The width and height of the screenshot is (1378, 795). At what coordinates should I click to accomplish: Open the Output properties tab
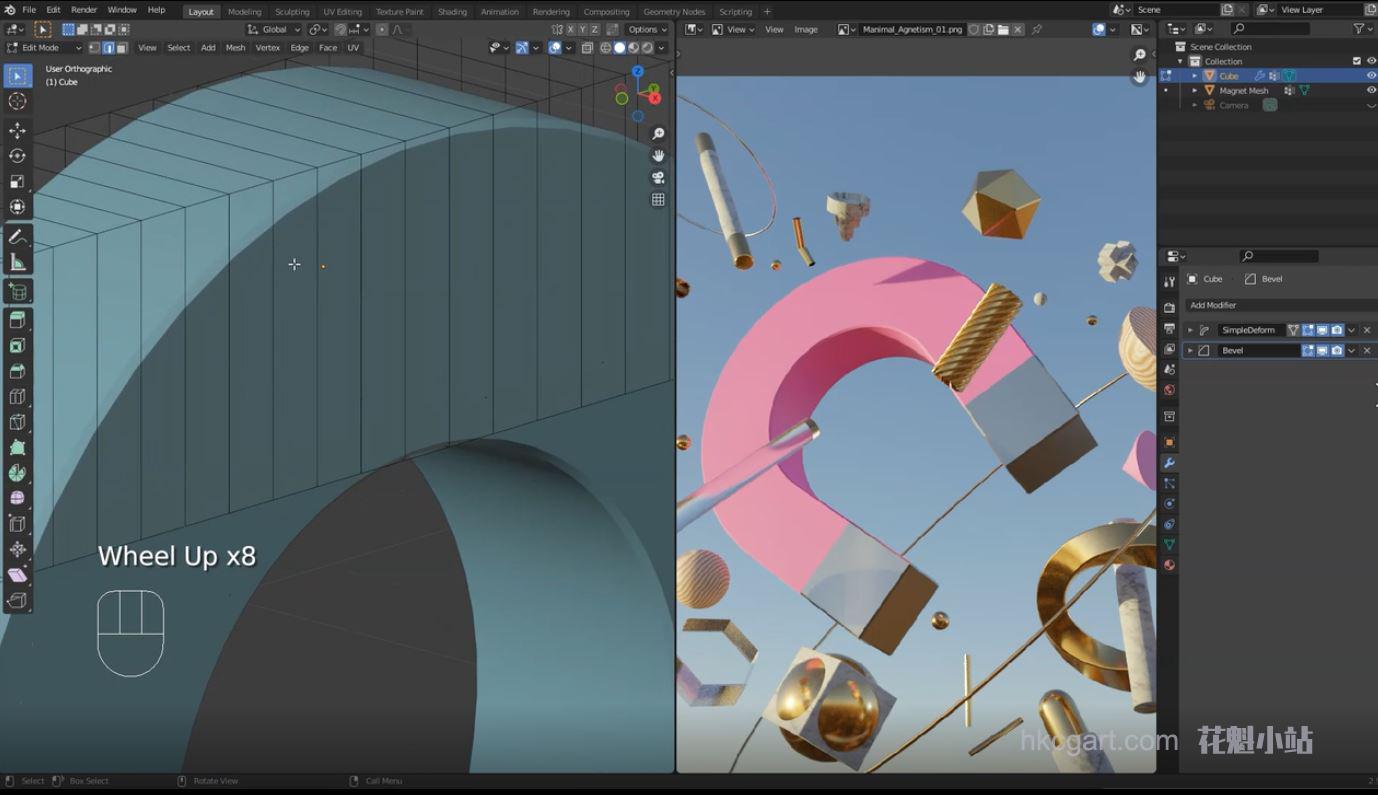coord(1168,329)
